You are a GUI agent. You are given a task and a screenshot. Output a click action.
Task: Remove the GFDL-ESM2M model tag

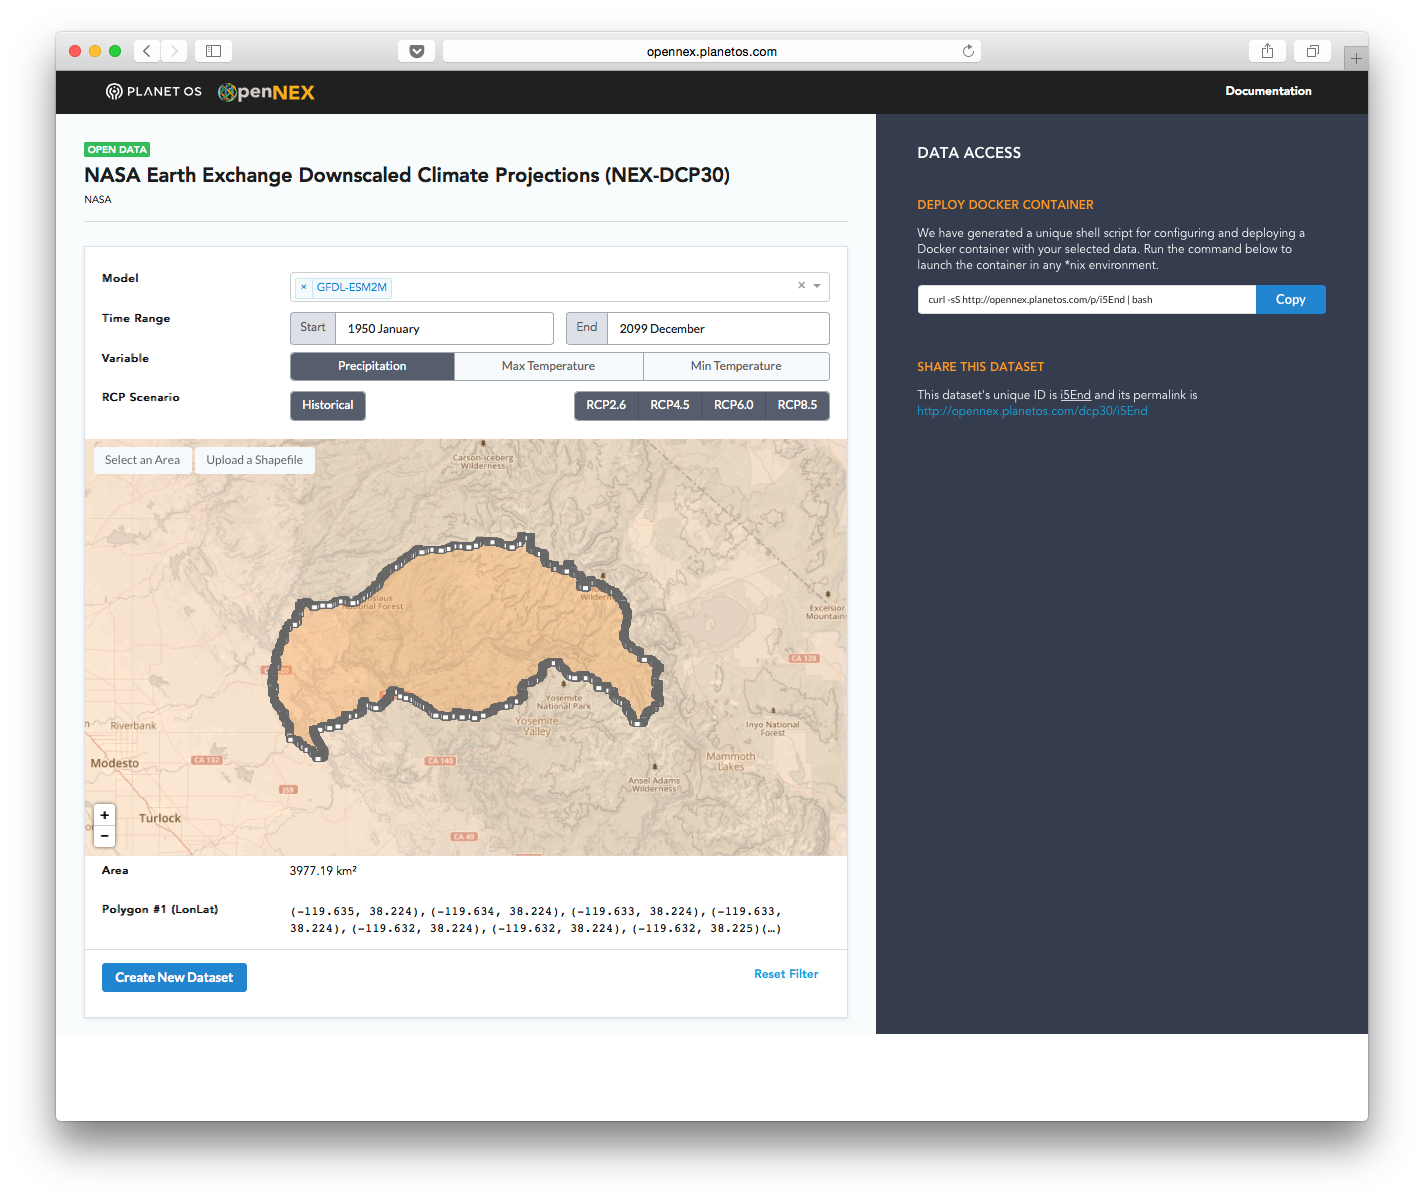(x=304, y=287)
